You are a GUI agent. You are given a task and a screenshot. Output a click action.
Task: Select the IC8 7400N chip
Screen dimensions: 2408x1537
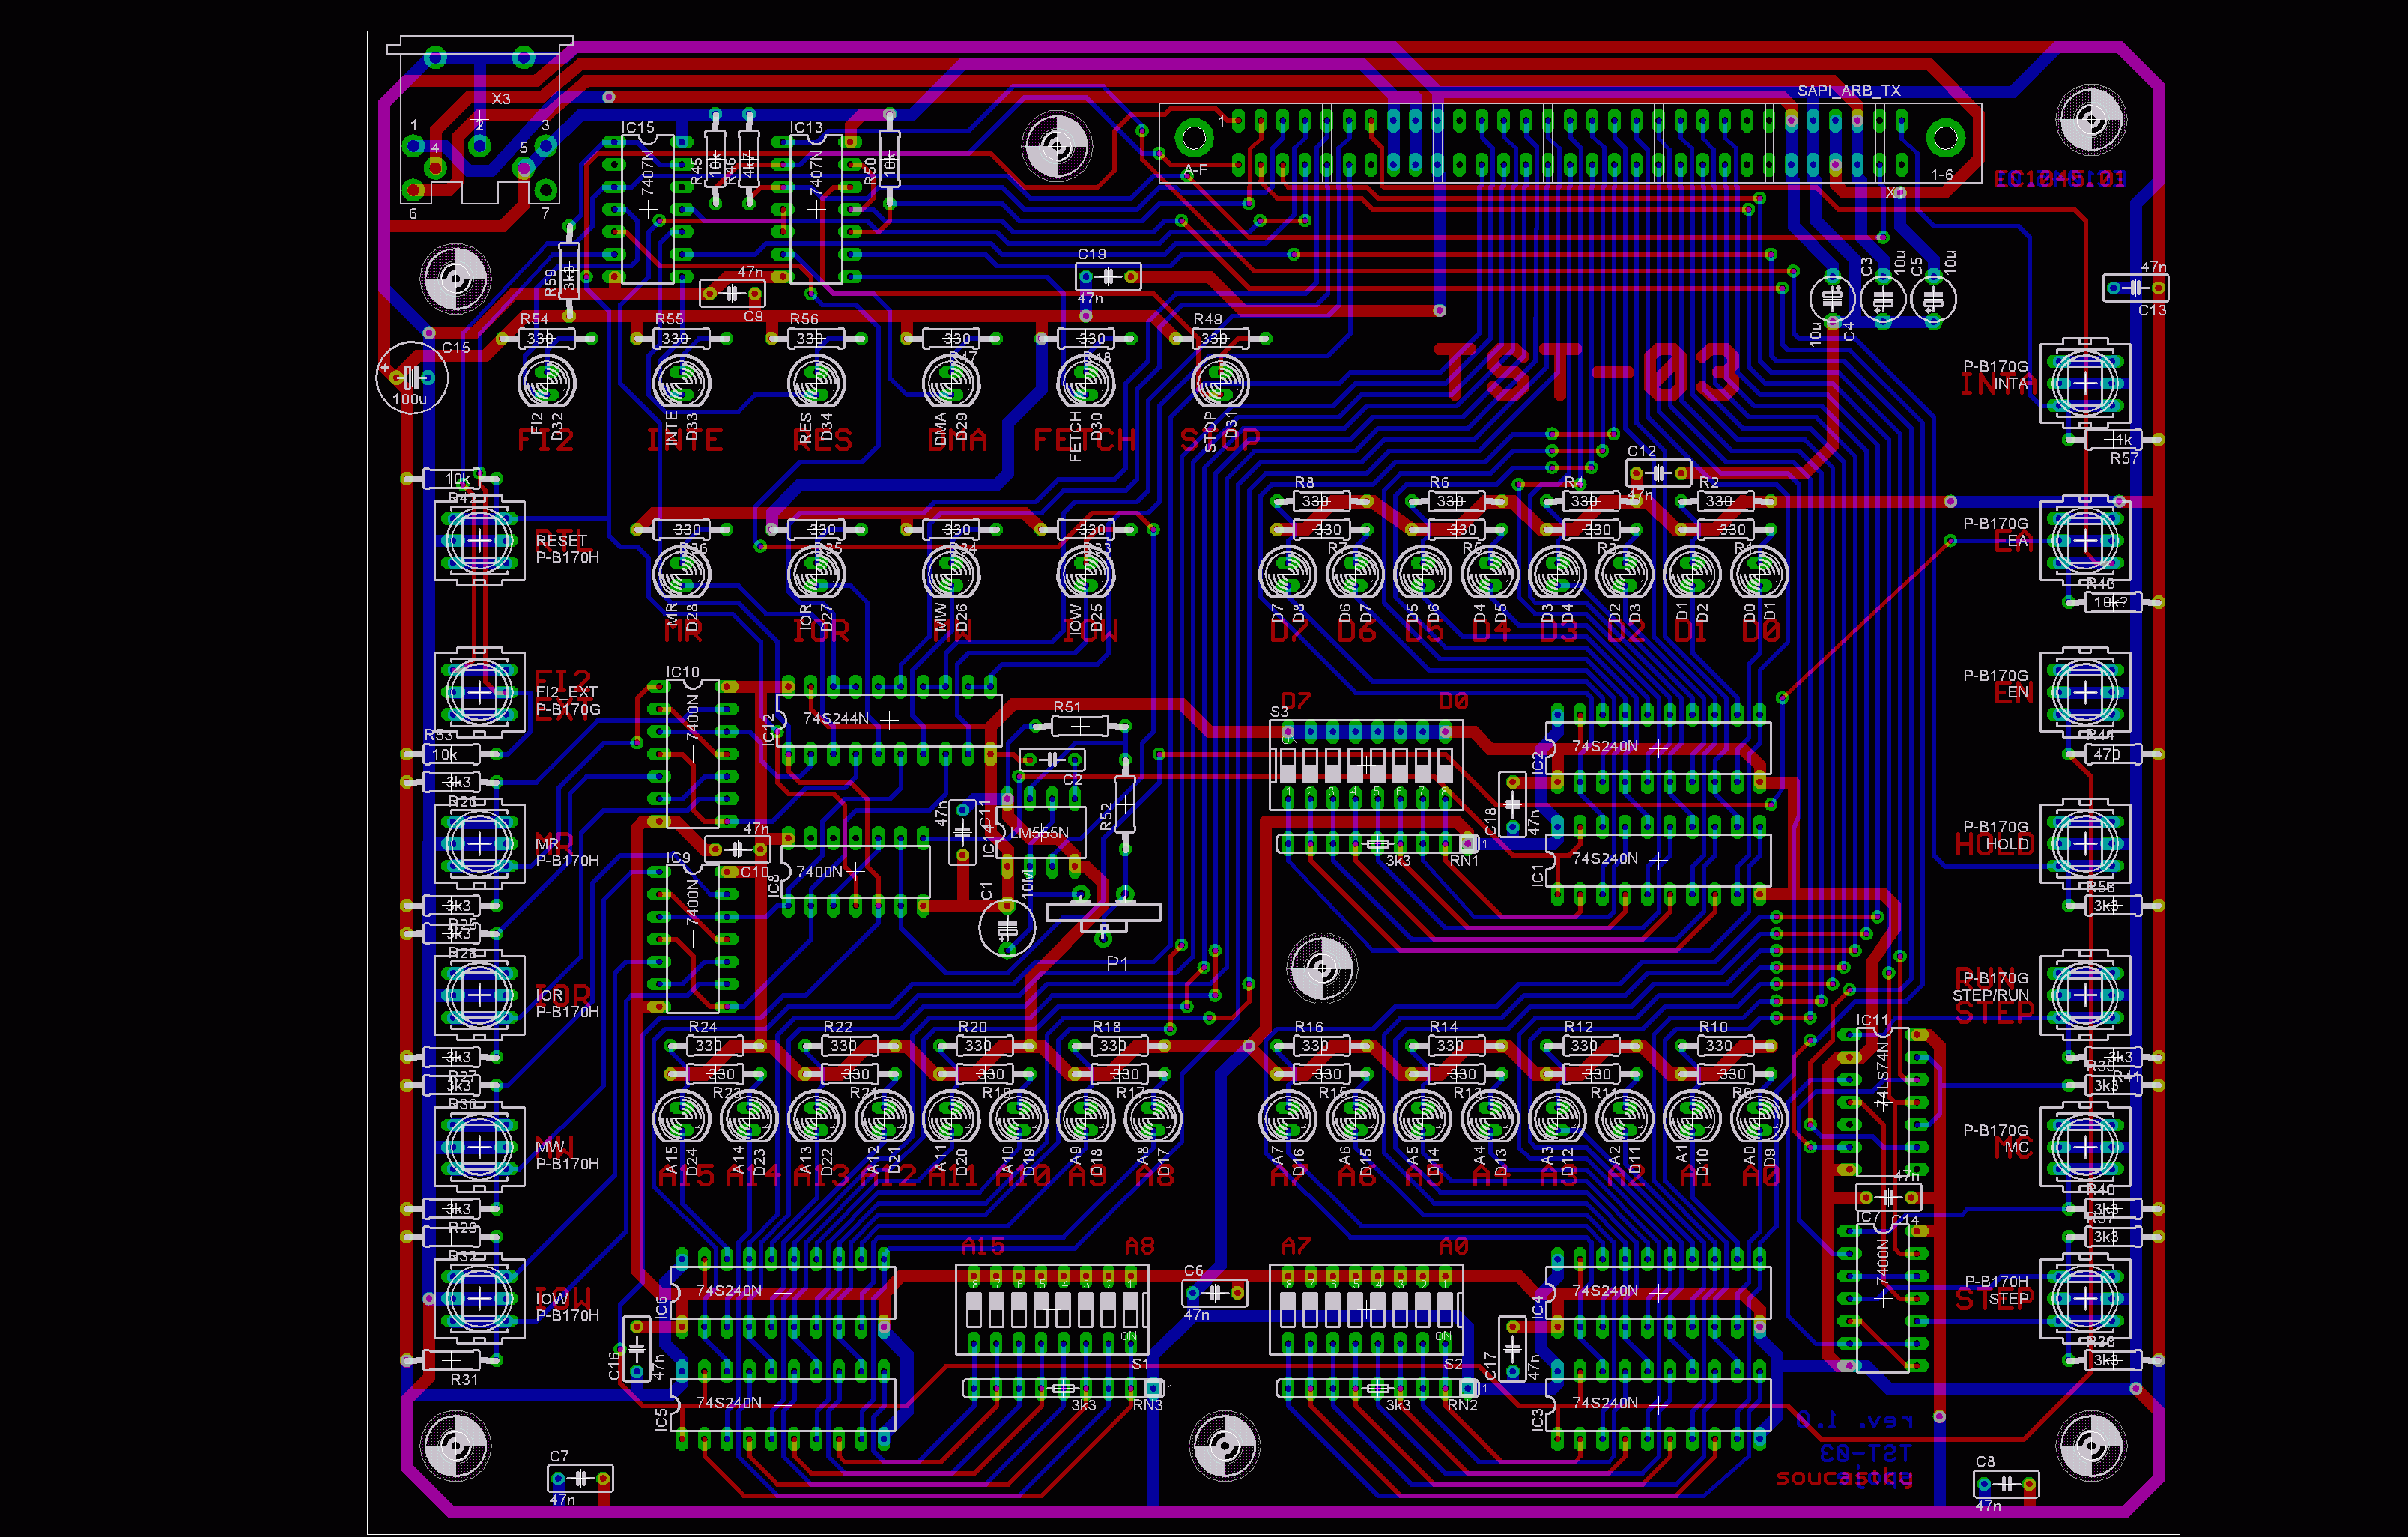tap(855, 872)
